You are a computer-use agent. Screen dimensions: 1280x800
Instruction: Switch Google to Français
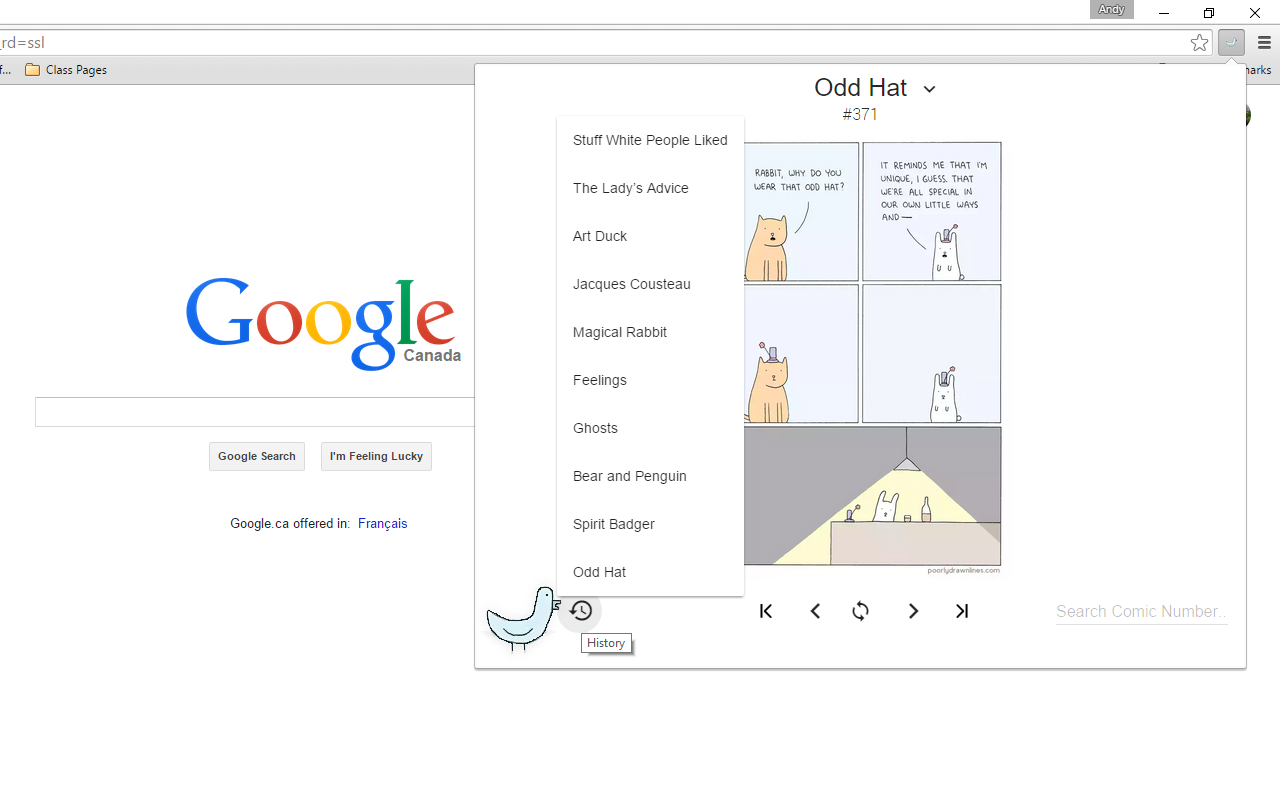tap(382, 523)
